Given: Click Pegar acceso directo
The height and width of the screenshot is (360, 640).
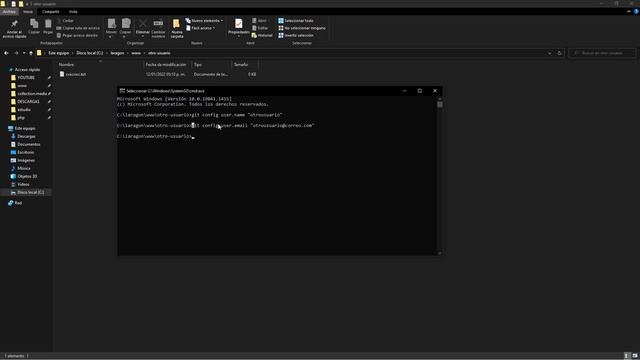Looking at the screenshot, I should pos(77,35).
